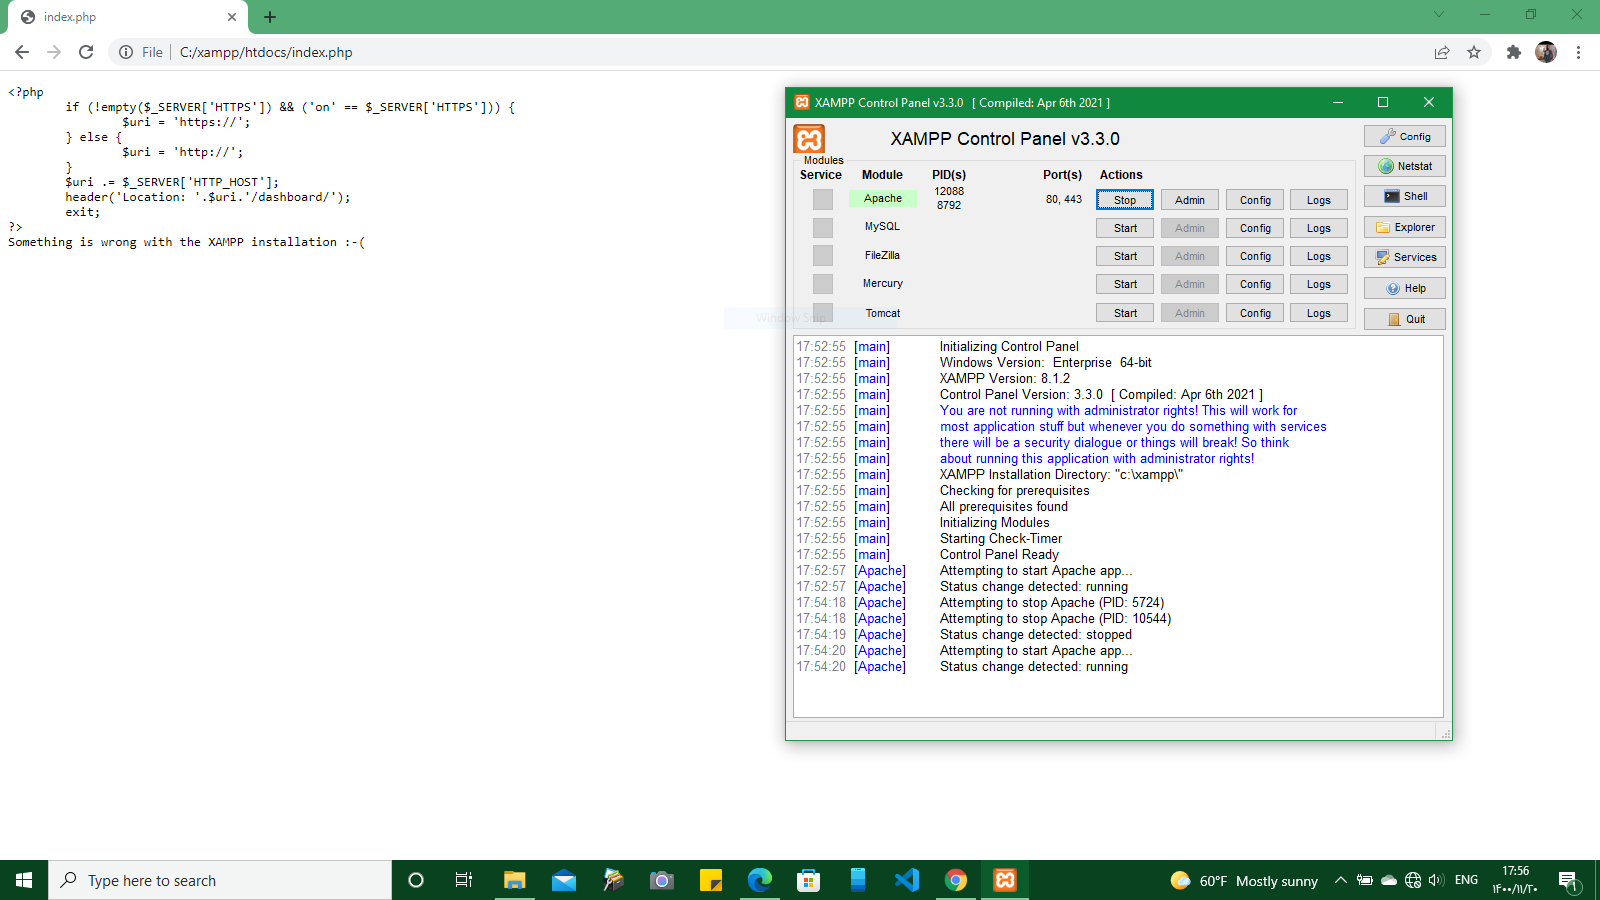Open notification center

[1569, 880]
